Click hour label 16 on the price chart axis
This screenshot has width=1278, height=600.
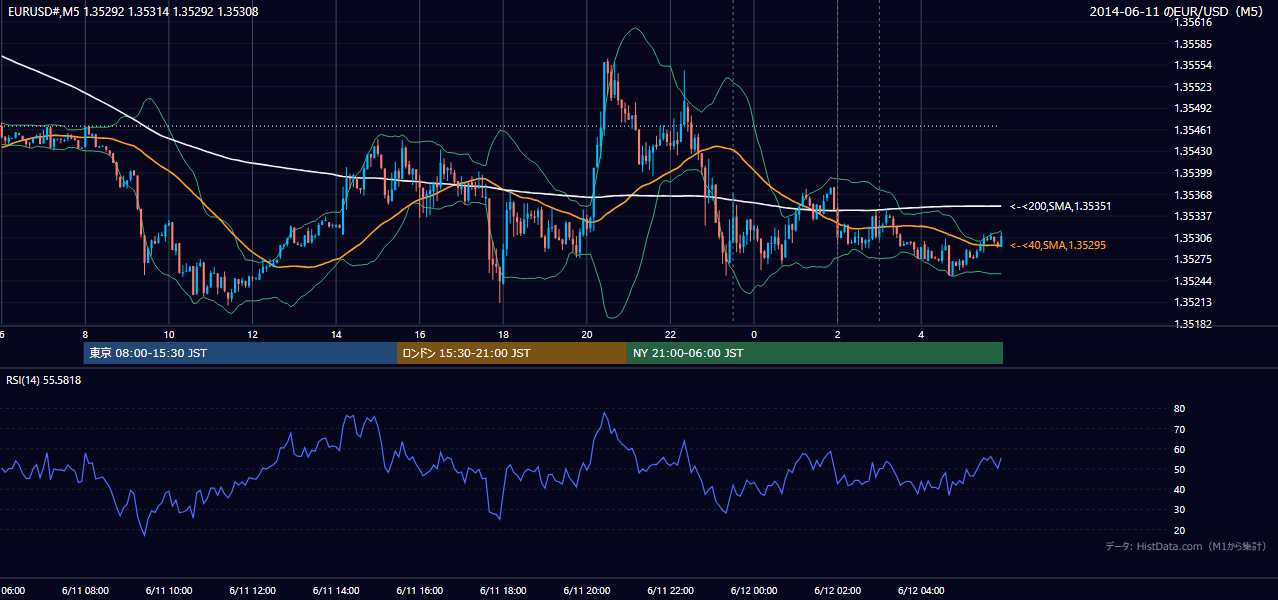[x=420, y=335]
